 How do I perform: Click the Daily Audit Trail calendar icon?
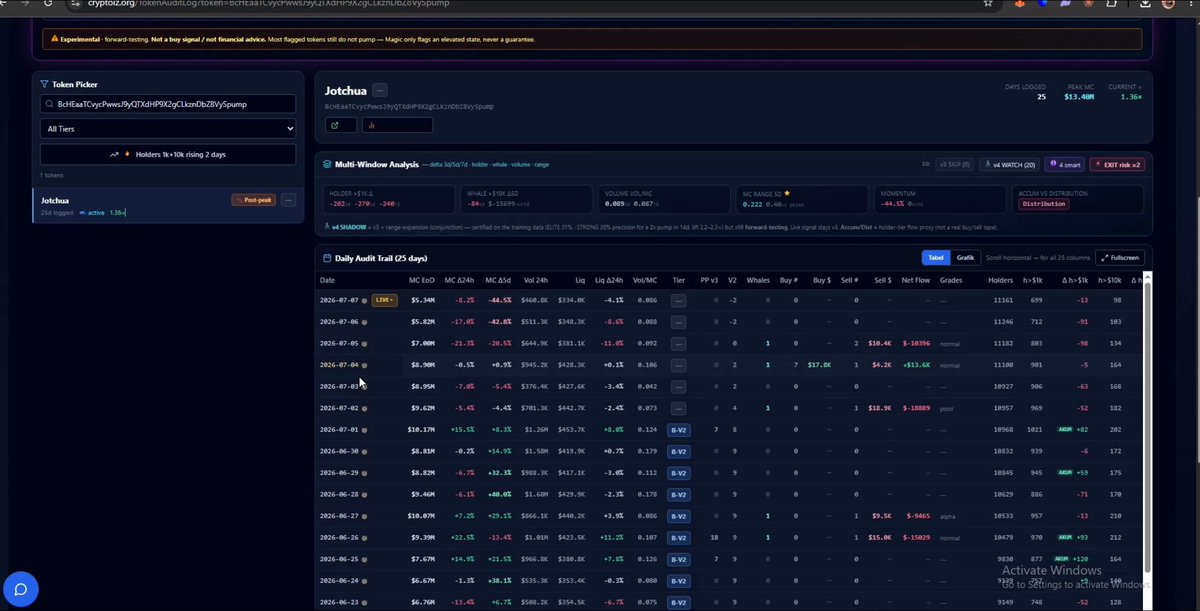click(x=328, y=258)
